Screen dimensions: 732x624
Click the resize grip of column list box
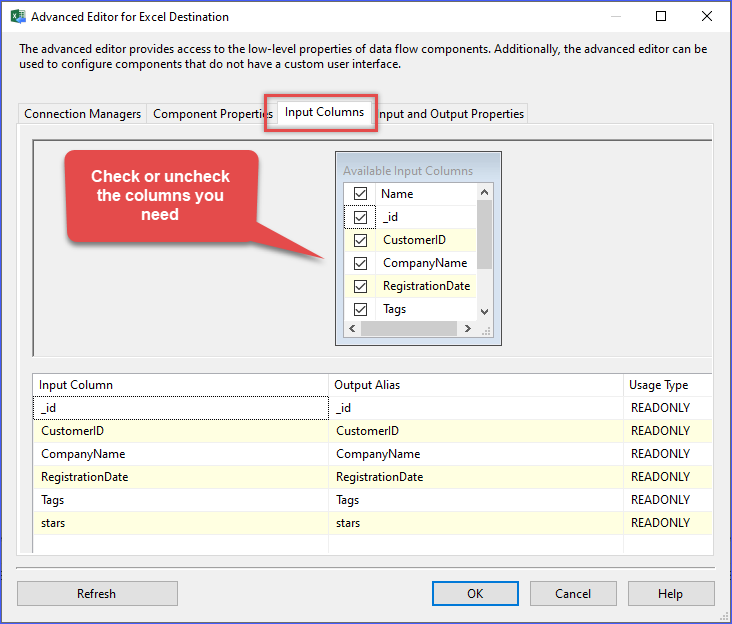tap(486, 331)
